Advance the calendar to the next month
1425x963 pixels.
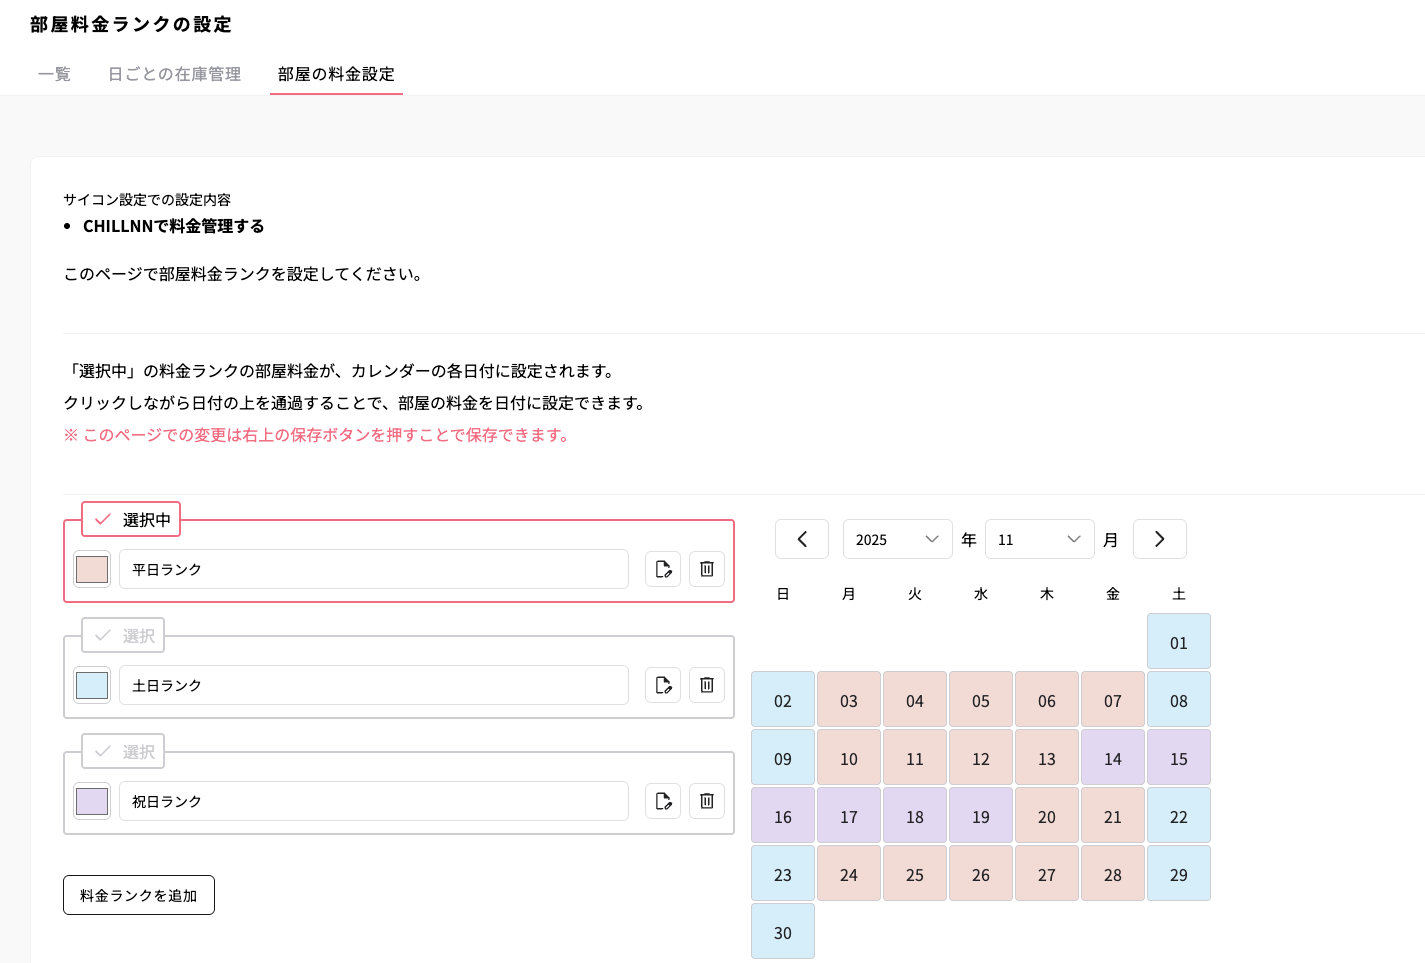[1159, 539]
